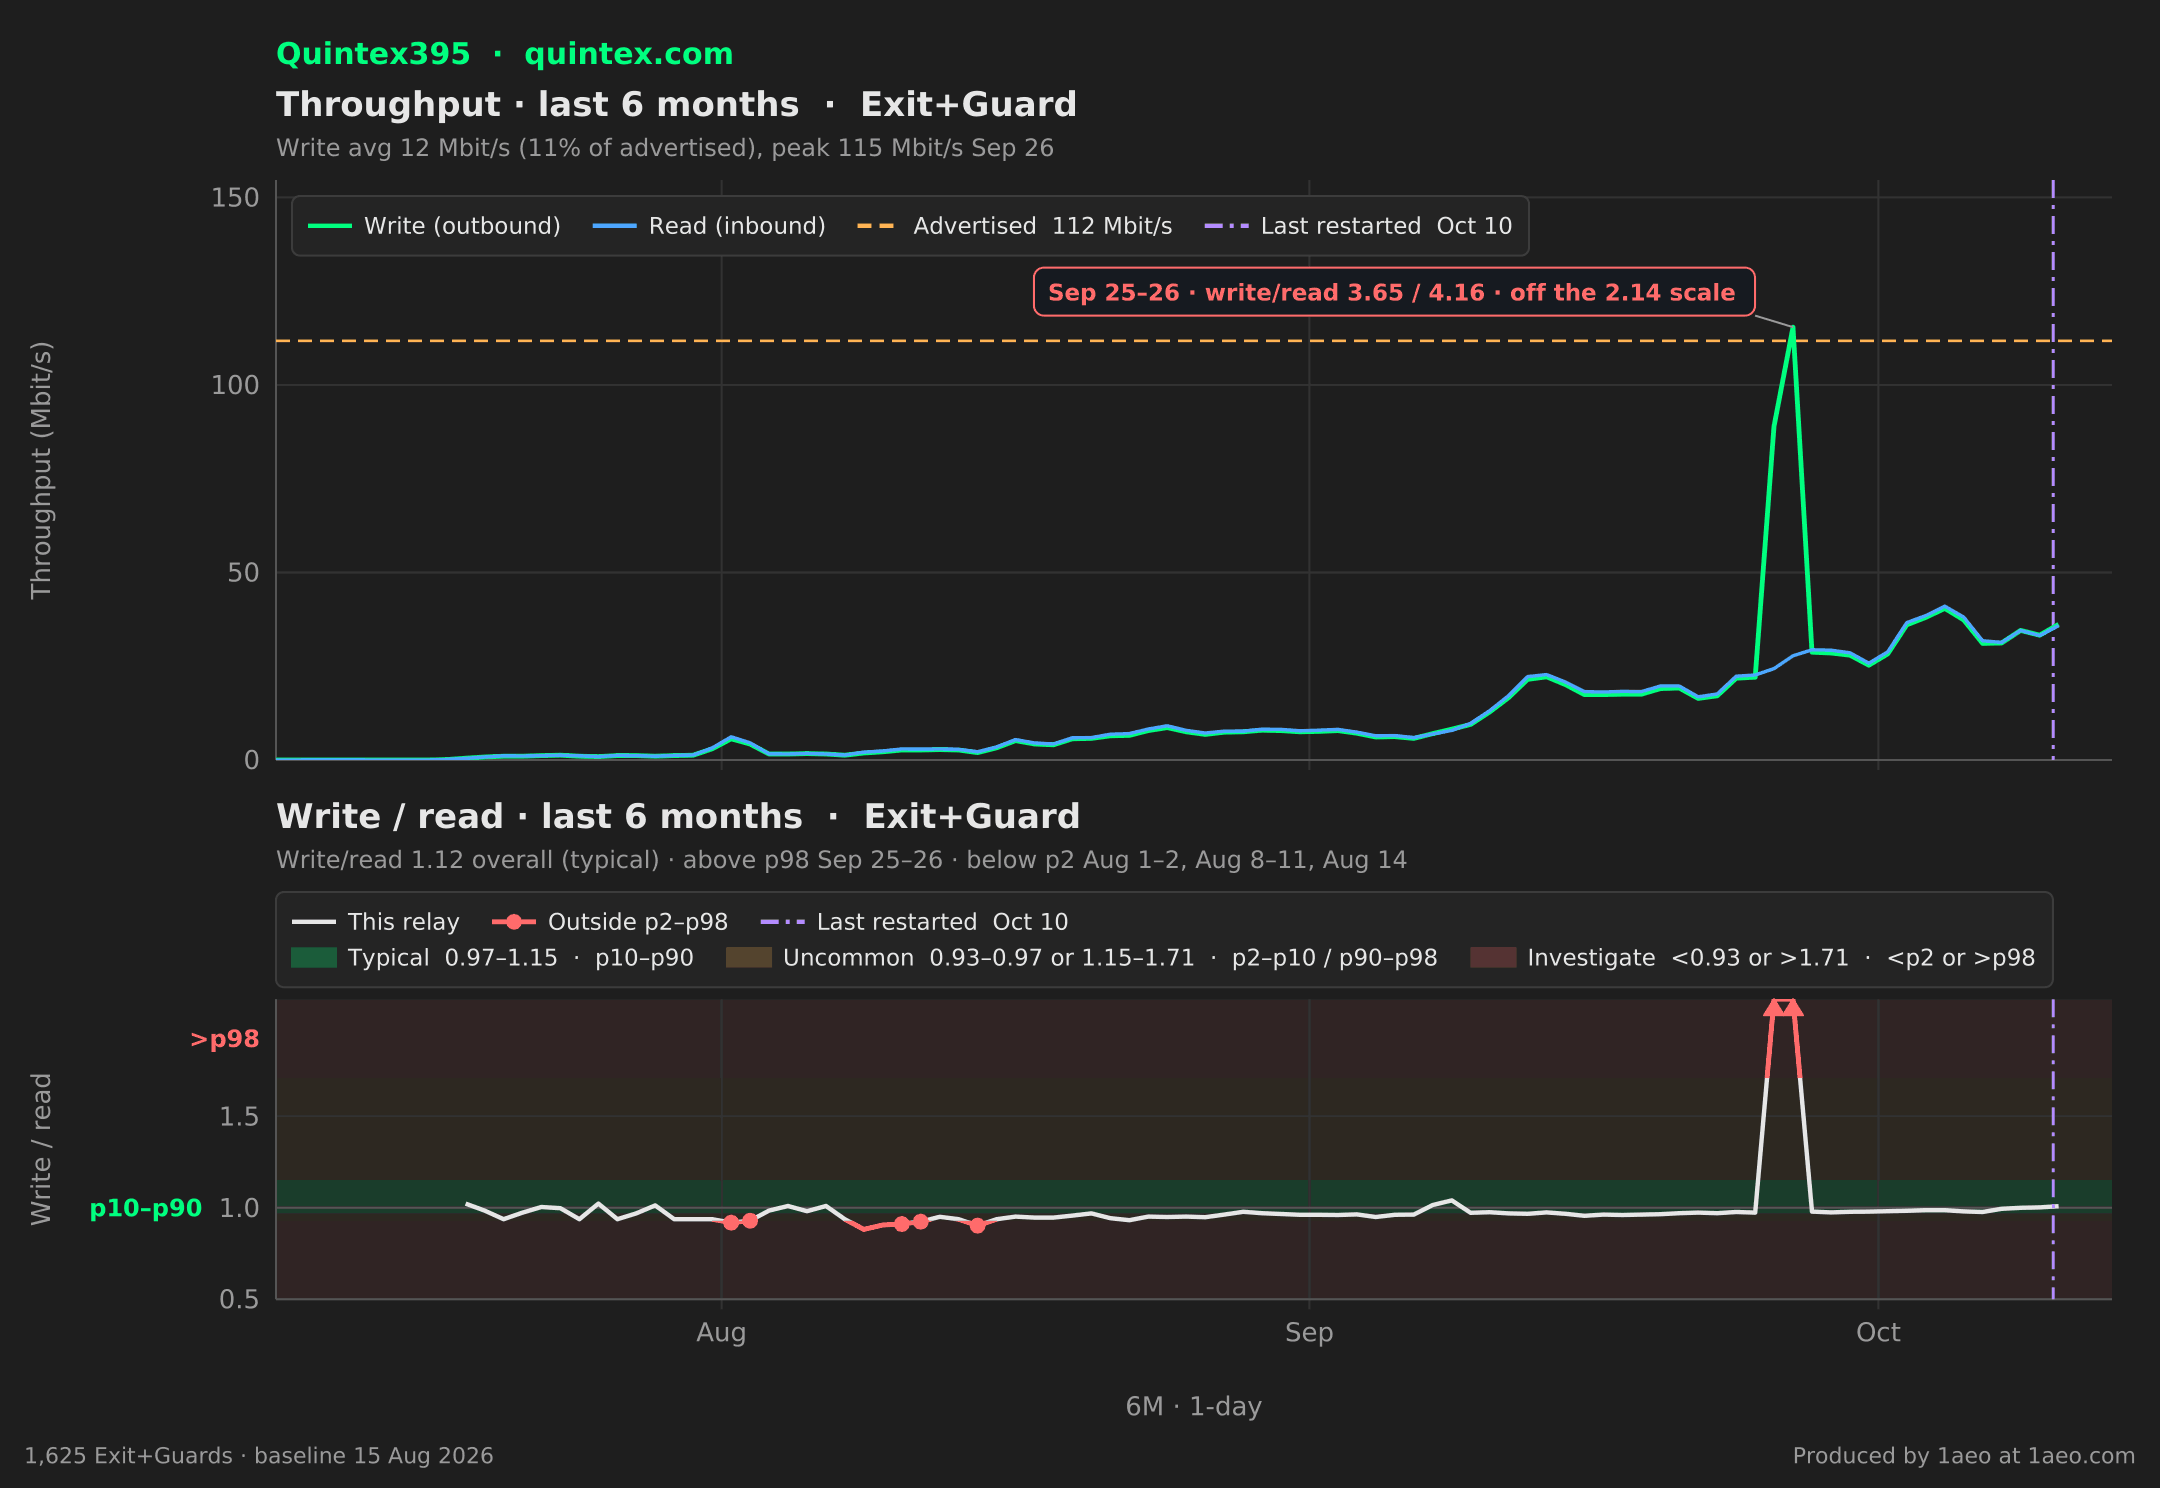This screenshot has width=2160, height=1488.
Task: Click the Quintex395 relay name
Action: [373, 54]
